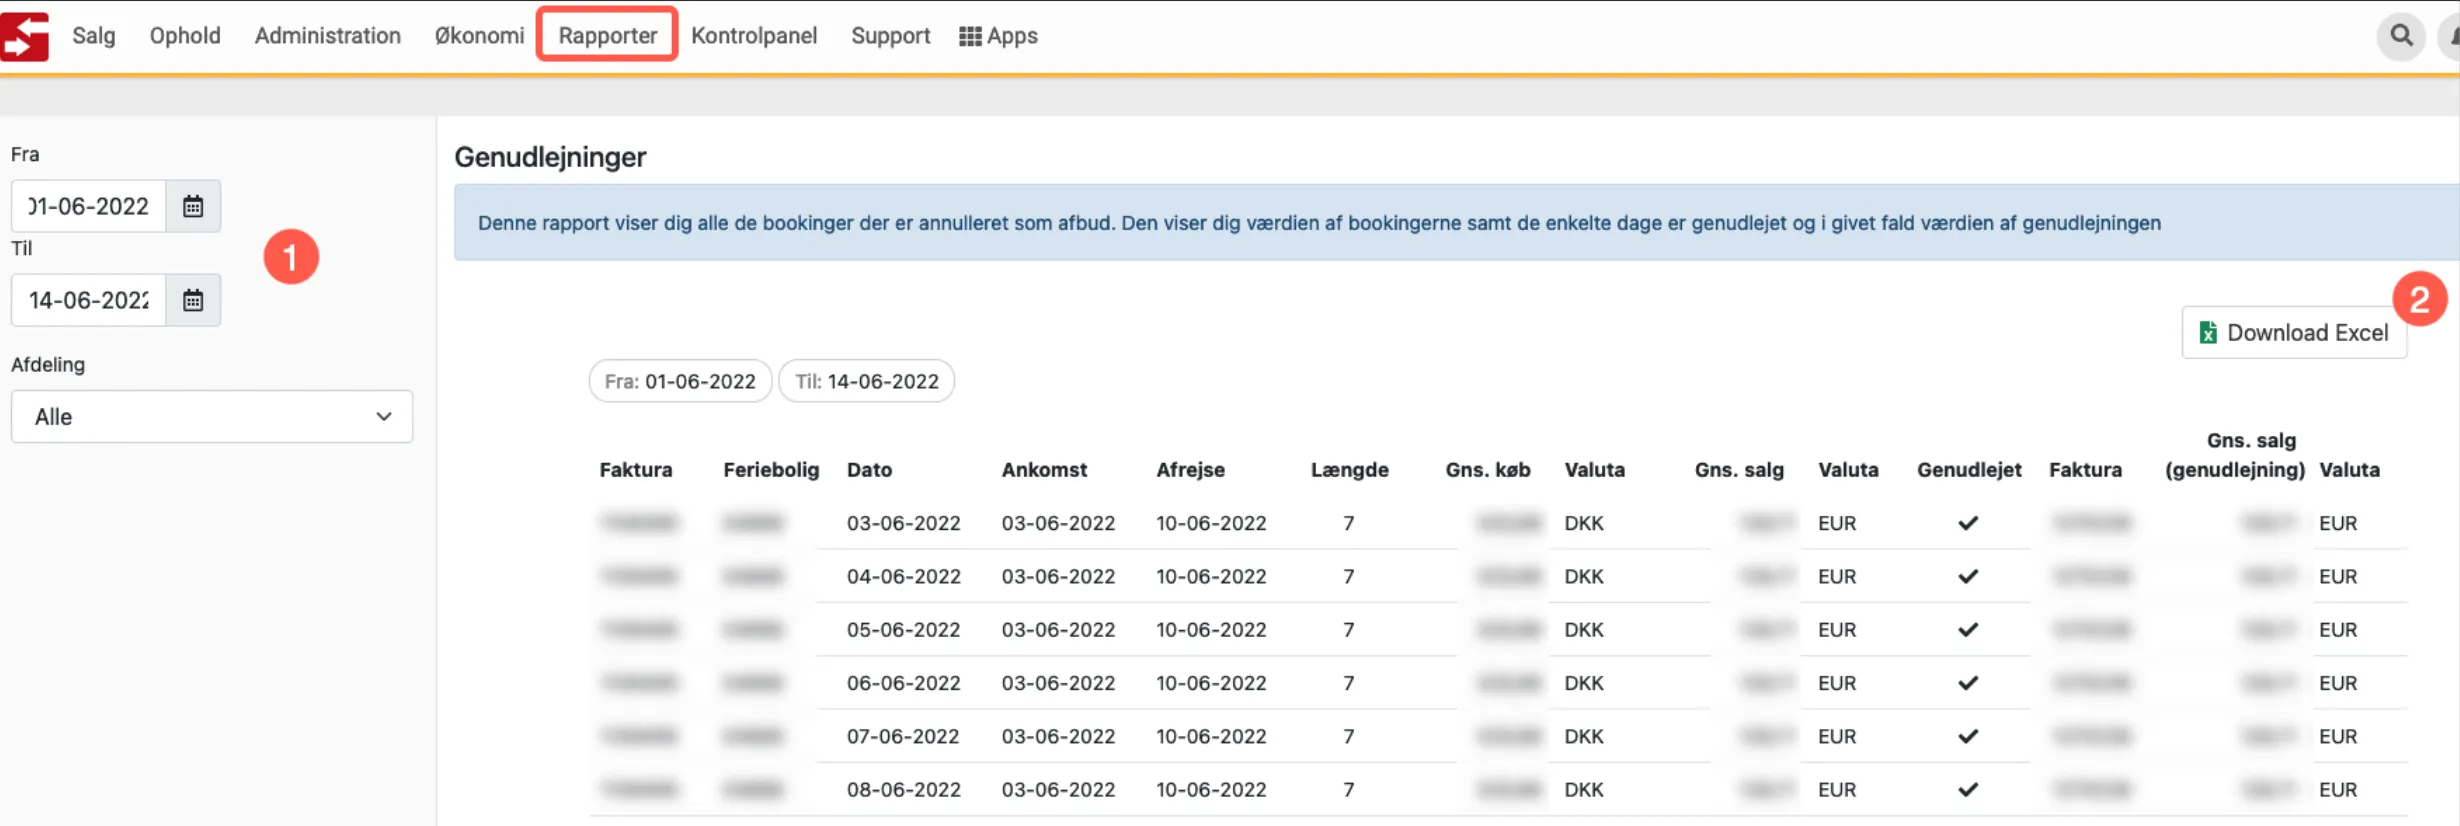This screenshot has height=826, width=2460.
Task: Click the Fra date input field
Action: [88, 206]
